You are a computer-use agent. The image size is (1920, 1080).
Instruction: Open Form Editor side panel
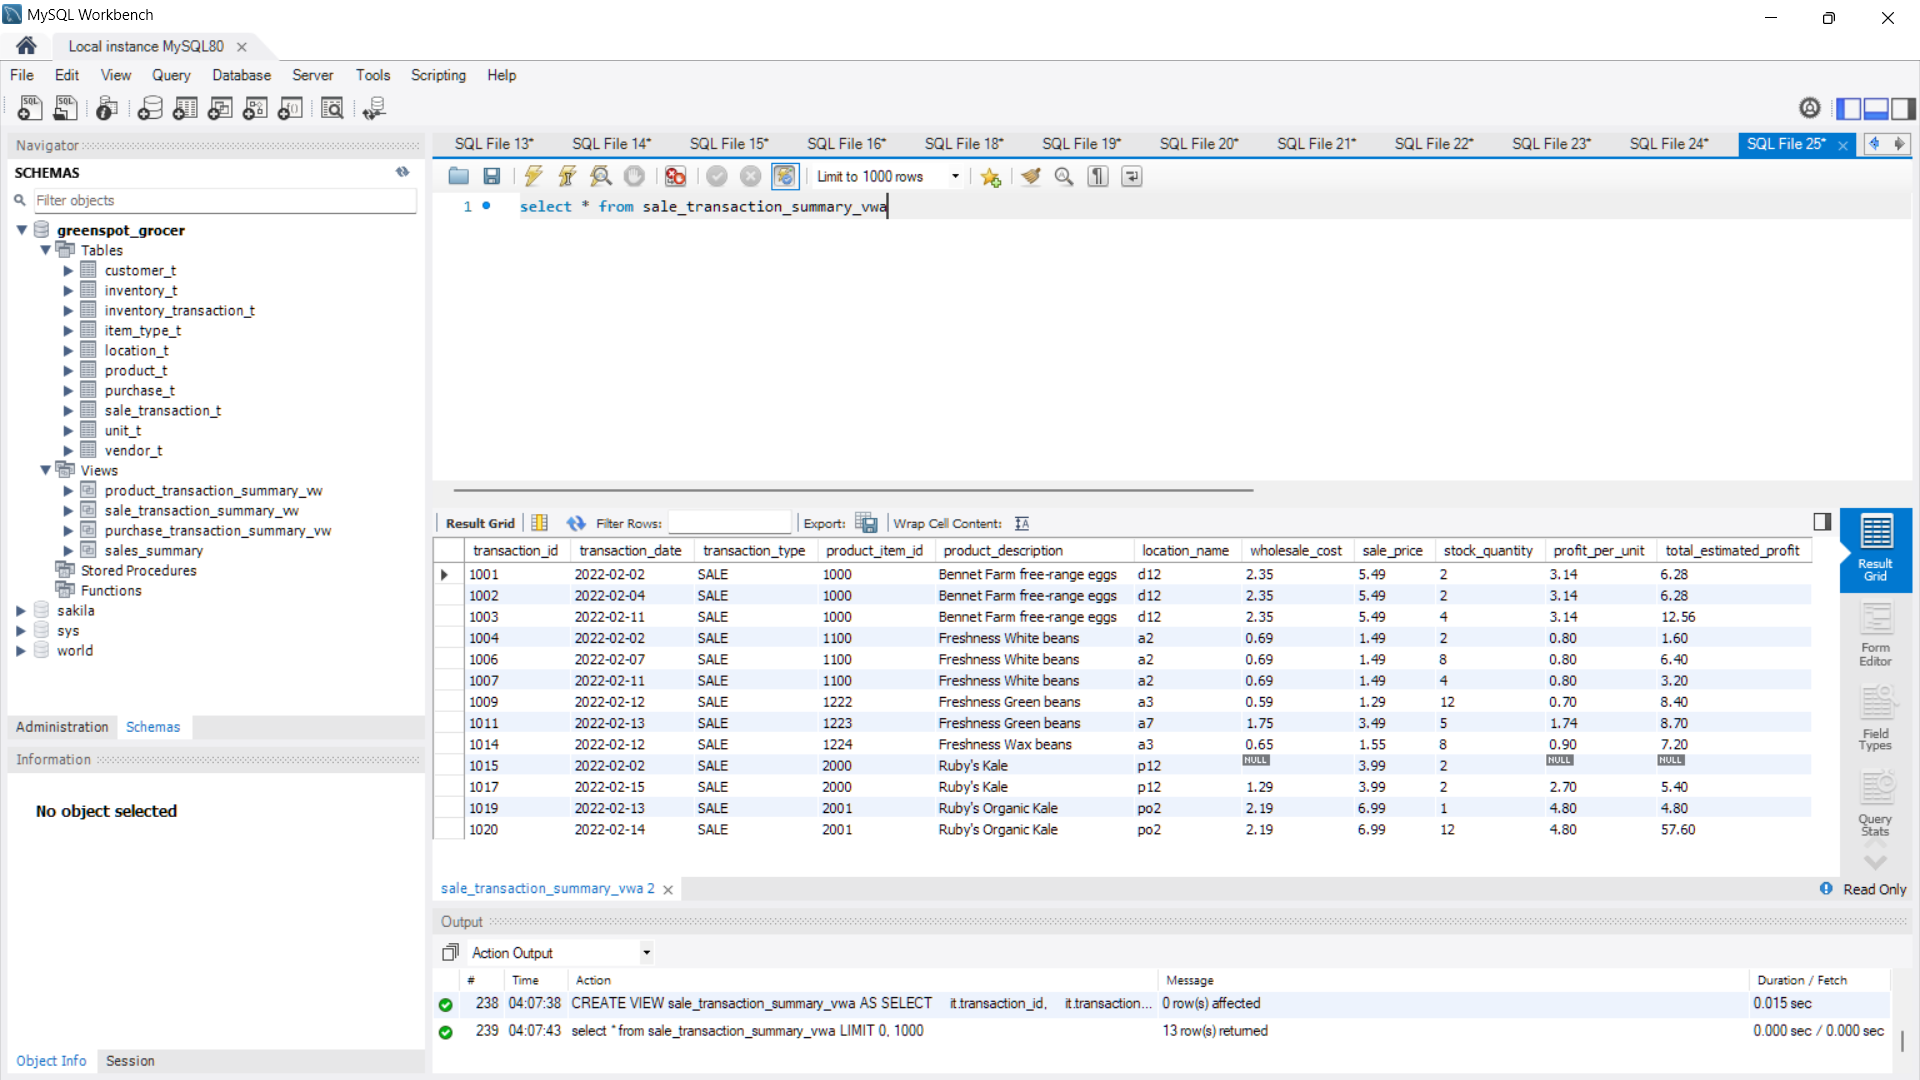click(x=1875, y=636)
